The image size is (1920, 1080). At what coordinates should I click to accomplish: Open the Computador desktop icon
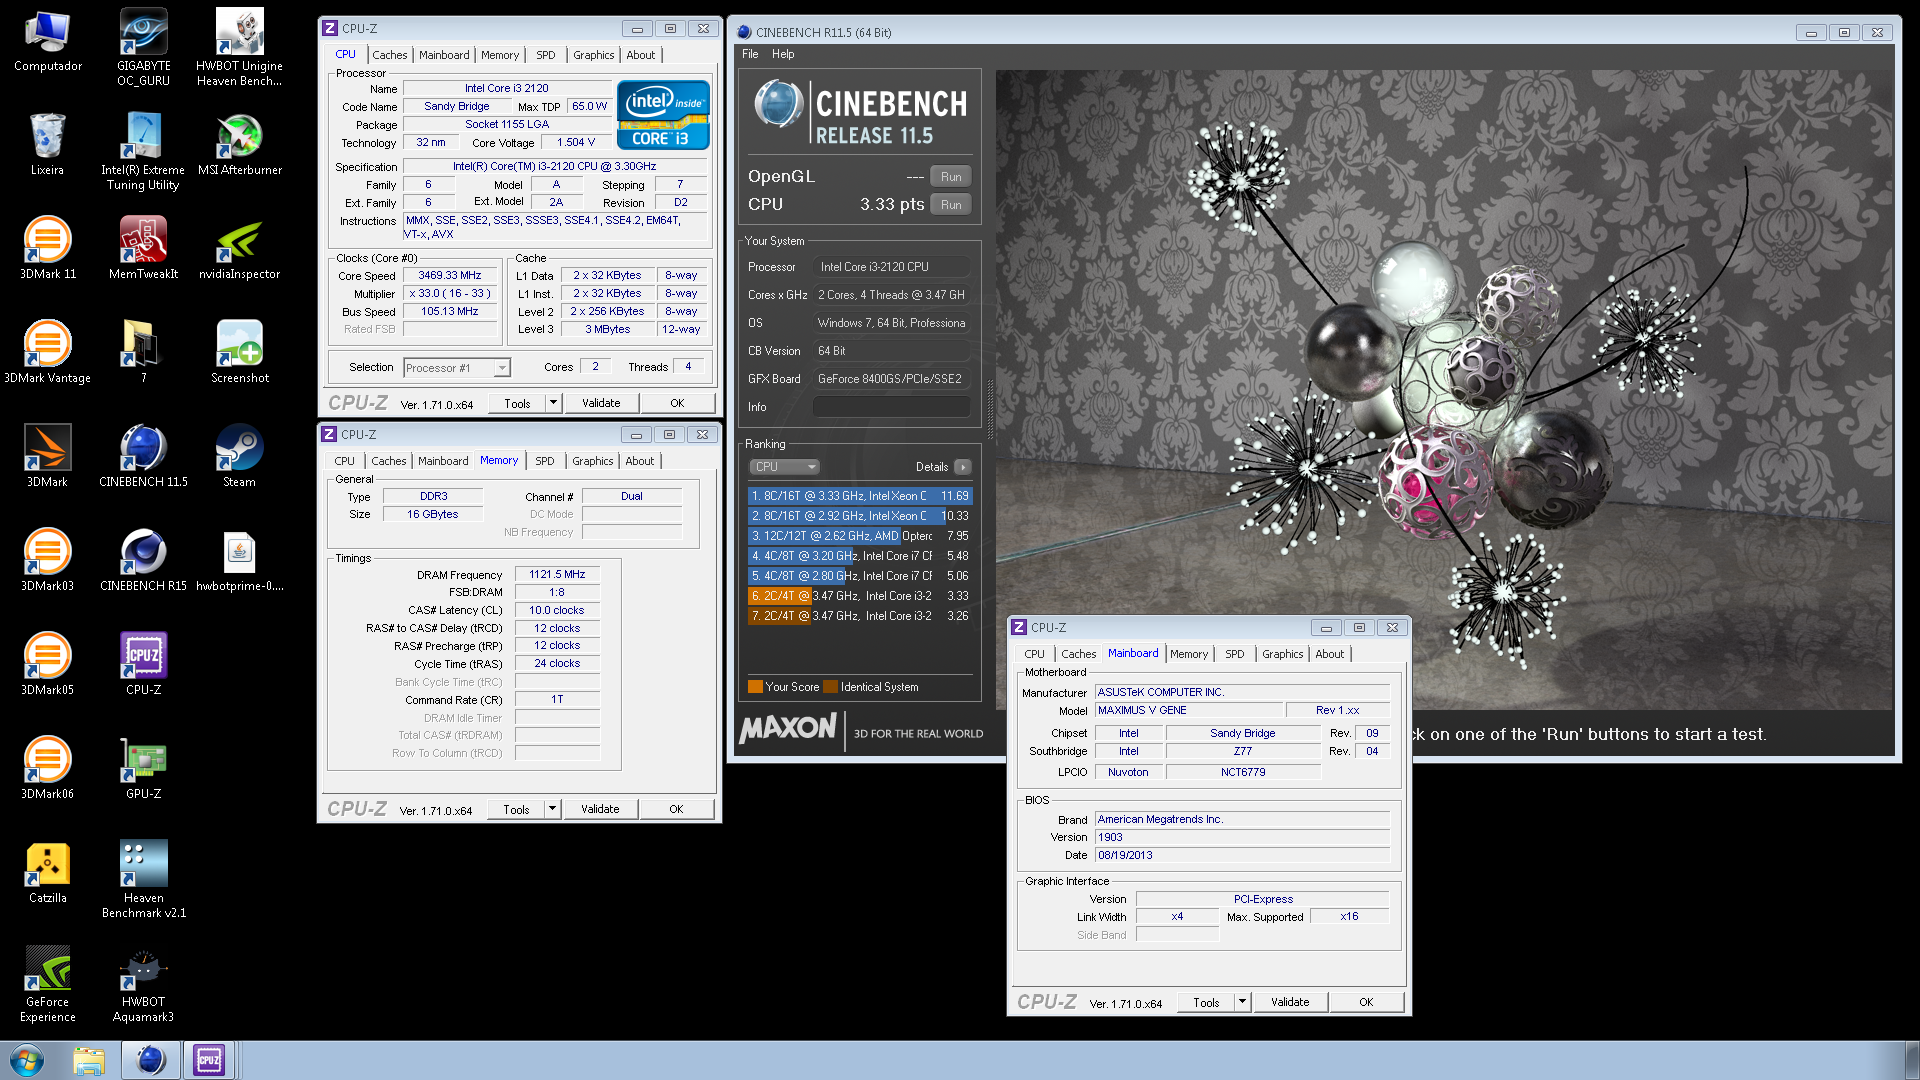[x=47, y=41]
